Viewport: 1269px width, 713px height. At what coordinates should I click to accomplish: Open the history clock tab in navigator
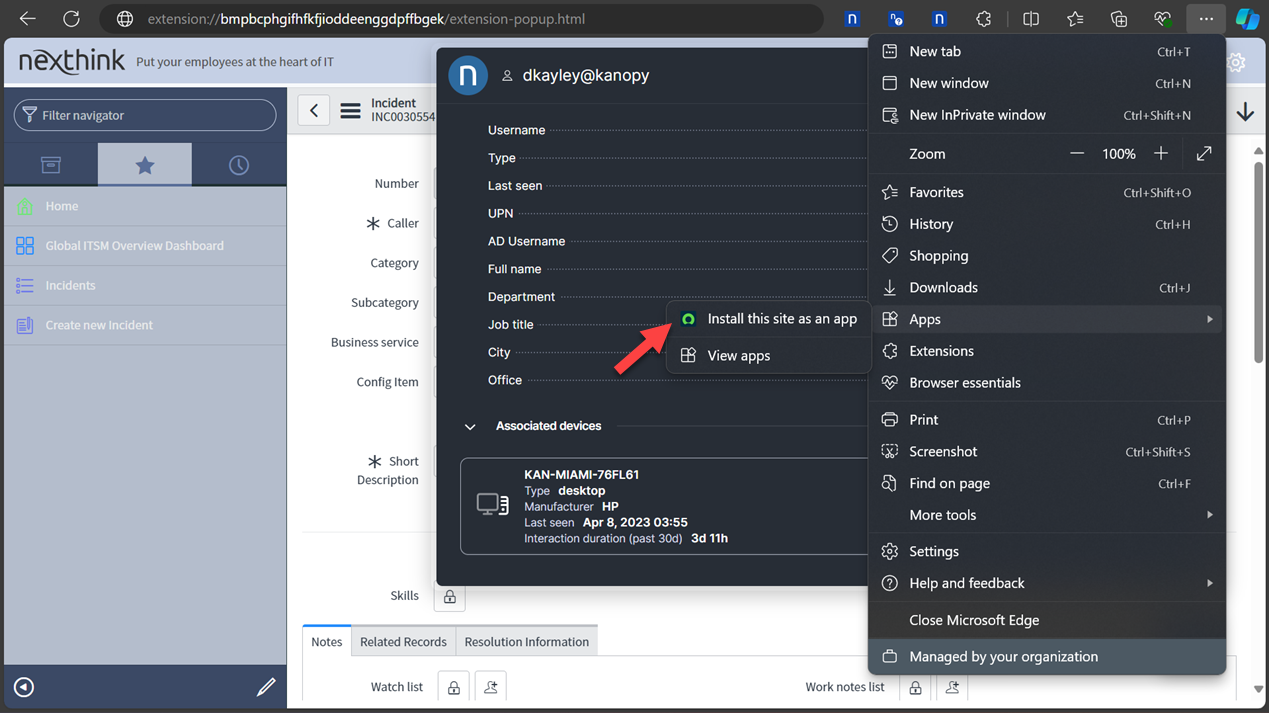point(238,165)
